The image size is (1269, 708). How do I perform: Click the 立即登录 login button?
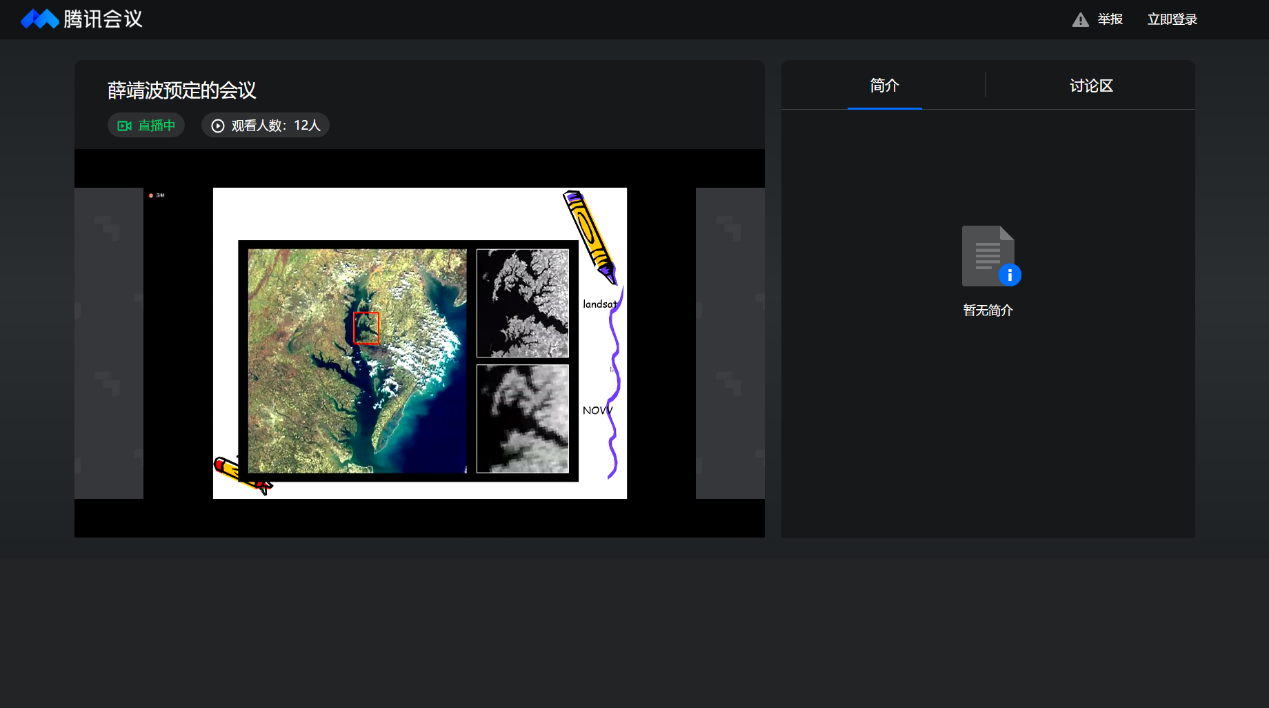tap(1172, 20)
